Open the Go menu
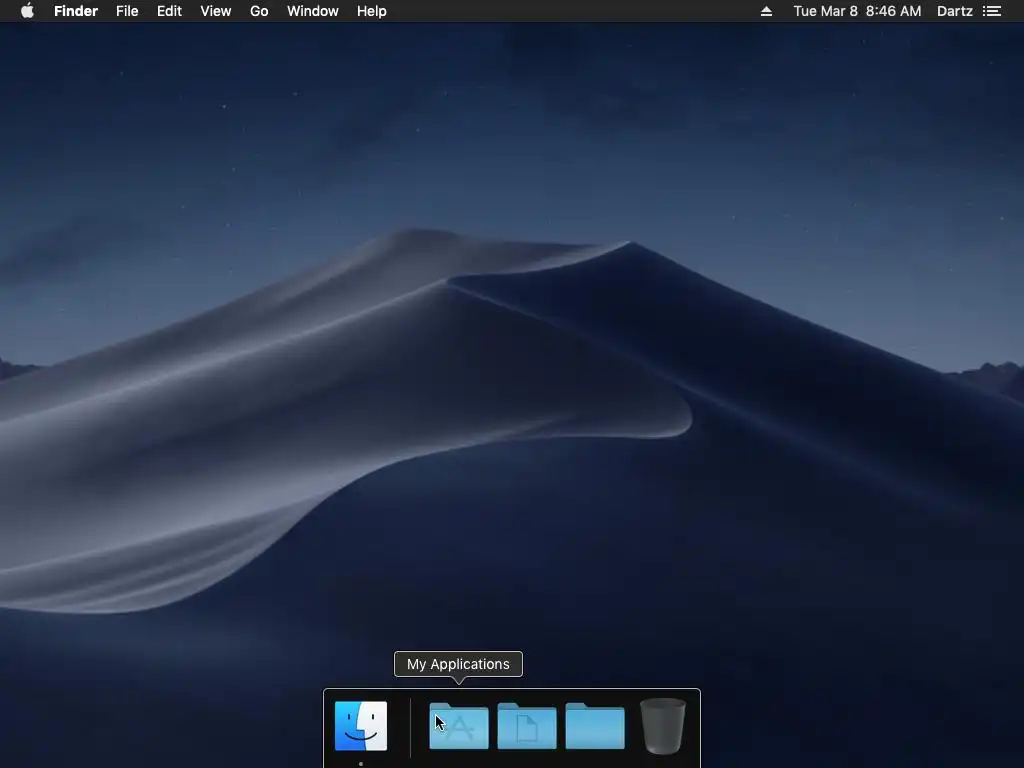The width and height of the screenshot is (1024, 768). coord(259,11)
